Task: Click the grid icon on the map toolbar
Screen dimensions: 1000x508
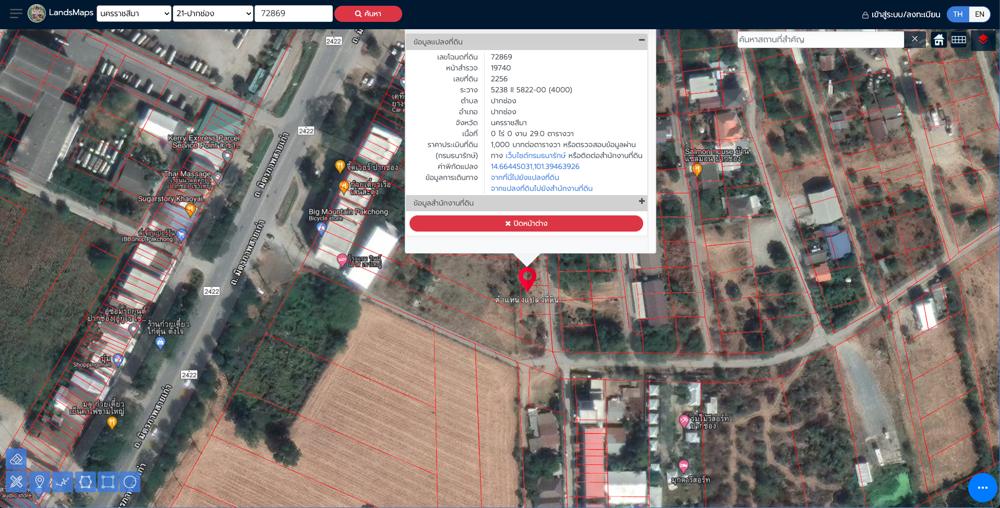Action: [x=959, y=40]
